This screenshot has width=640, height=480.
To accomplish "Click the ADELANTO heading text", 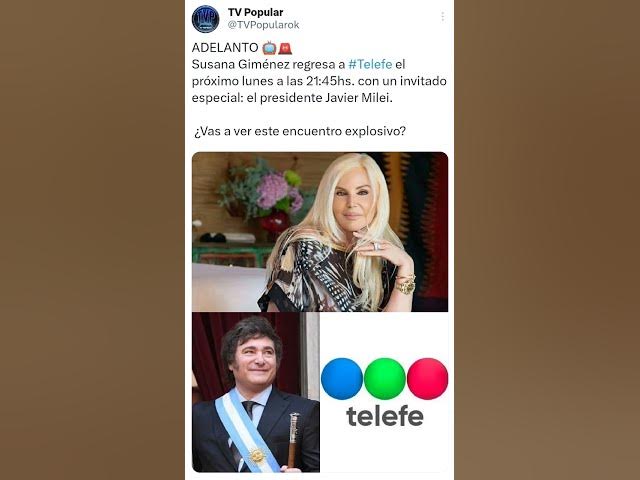I will pos(225,48).
